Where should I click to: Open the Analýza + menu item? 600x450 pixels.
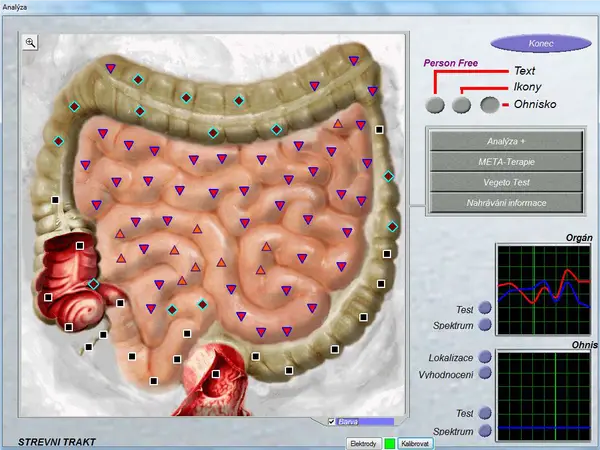click(x=506, y=141)
